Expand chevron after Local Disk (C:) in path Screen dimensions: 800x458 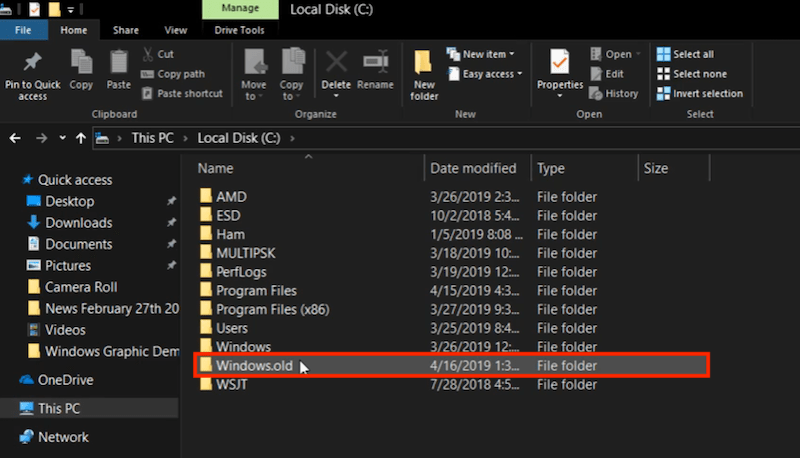point(292,138)
